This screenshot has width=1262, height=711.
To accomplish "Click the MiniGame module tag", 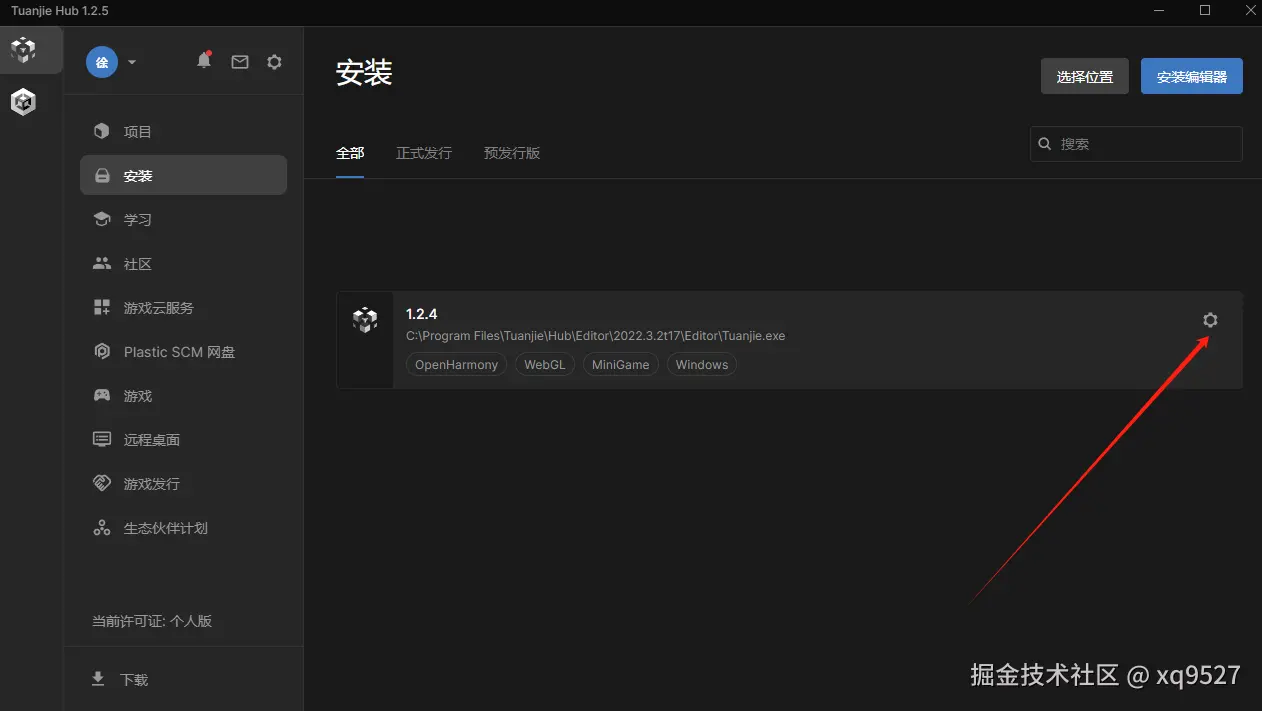I will click(621, 365).
